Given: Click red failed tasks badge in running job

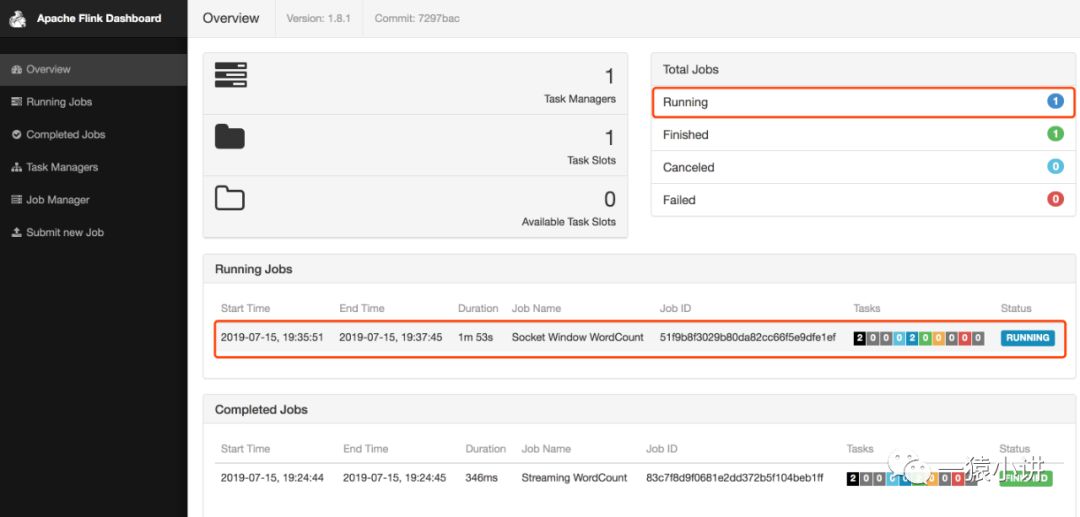Looking at the screenshot, I should point(965,338).
